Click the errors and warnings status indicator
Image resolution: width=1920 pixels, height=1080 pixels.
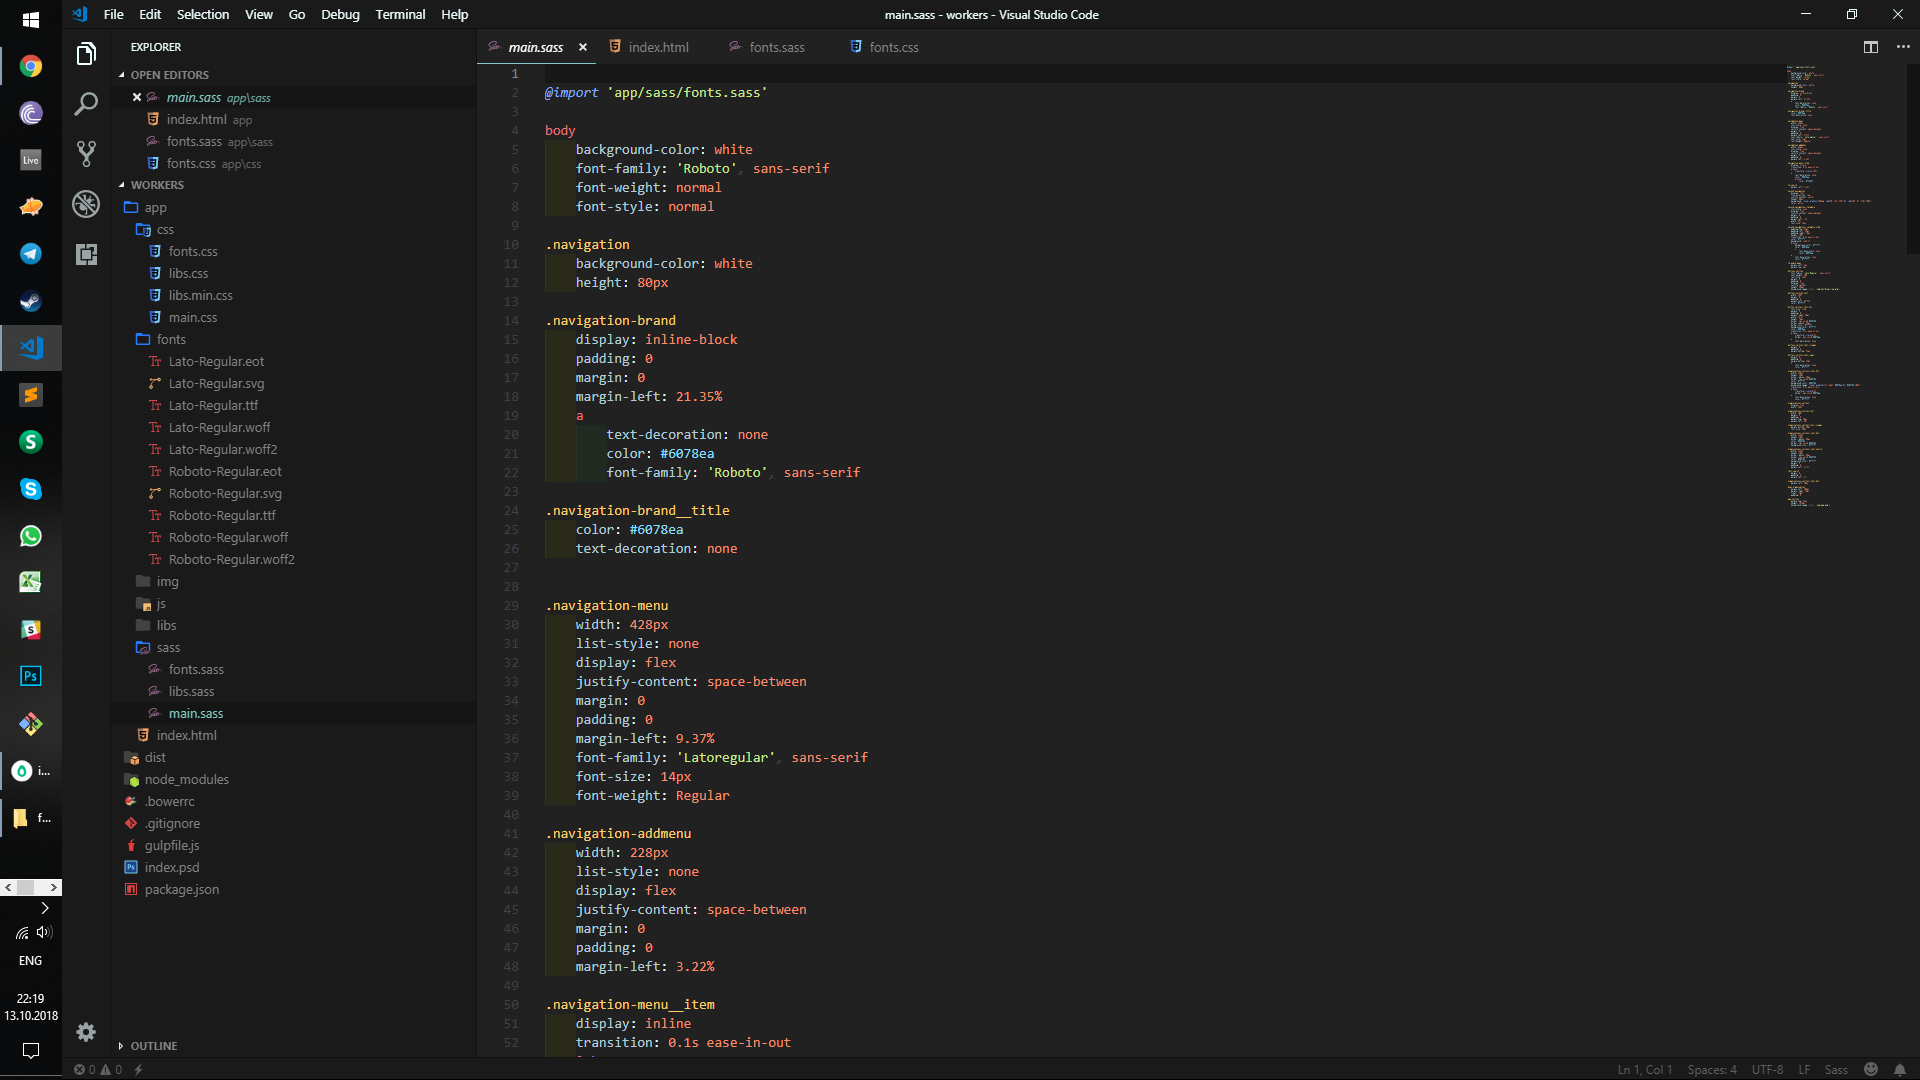(x=98, y=1069)
